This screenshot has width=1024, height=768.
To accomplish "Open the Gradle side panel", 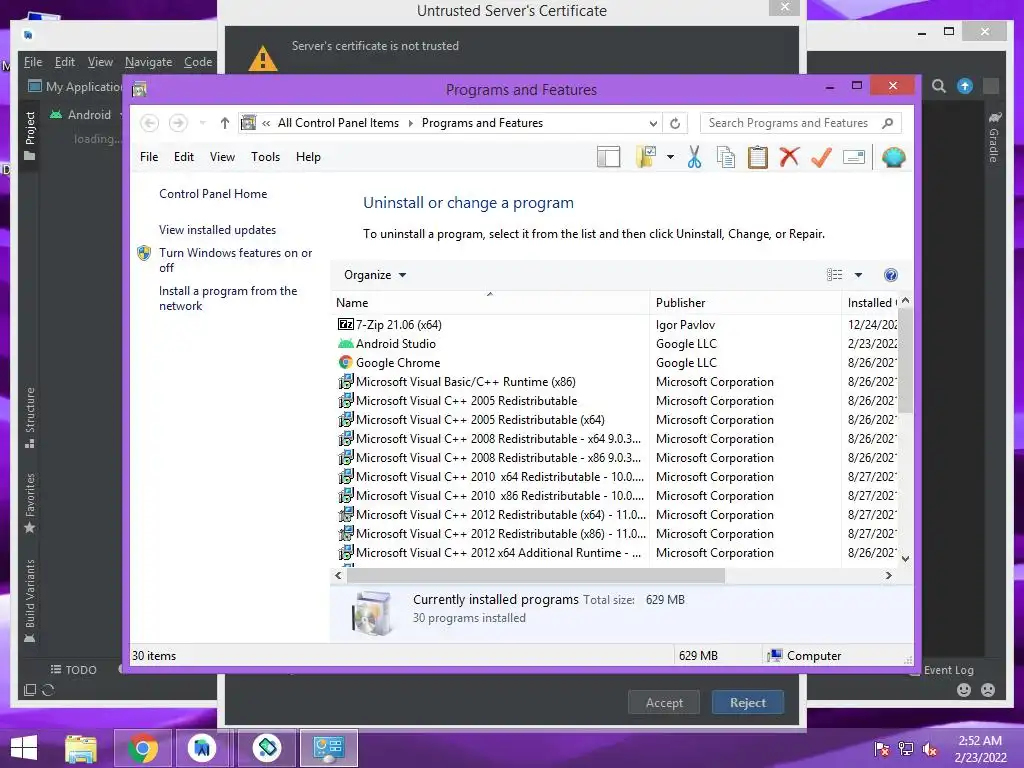I will click(993, 137).
